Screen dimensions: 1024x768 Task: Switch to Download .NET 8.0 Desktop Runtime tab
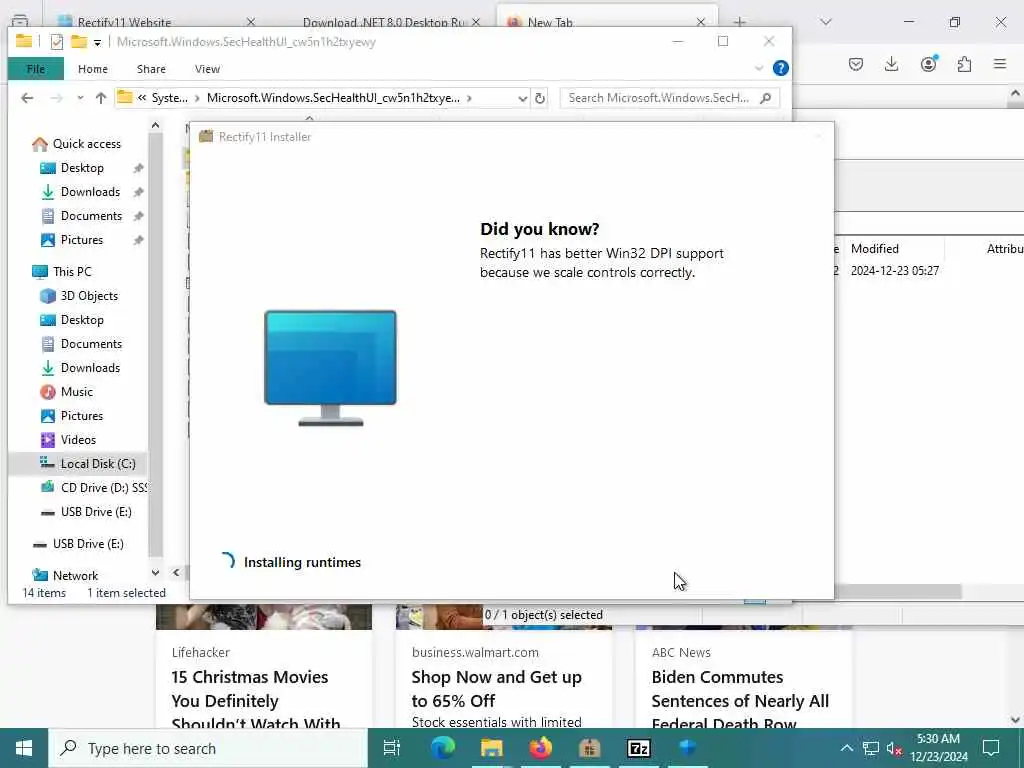384,22
